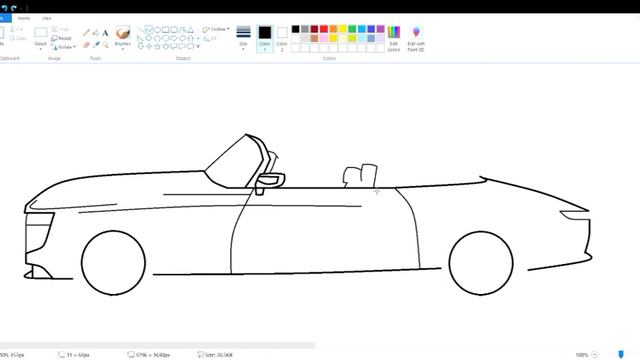This screenshot has height=360, width=640.
Task: Click the zoom out minus button
Action: click(594, 355)
